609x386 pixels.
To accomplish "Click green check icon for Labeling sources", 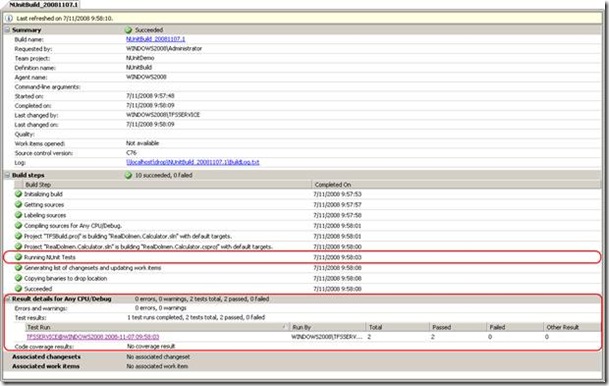I will (18, 215).
